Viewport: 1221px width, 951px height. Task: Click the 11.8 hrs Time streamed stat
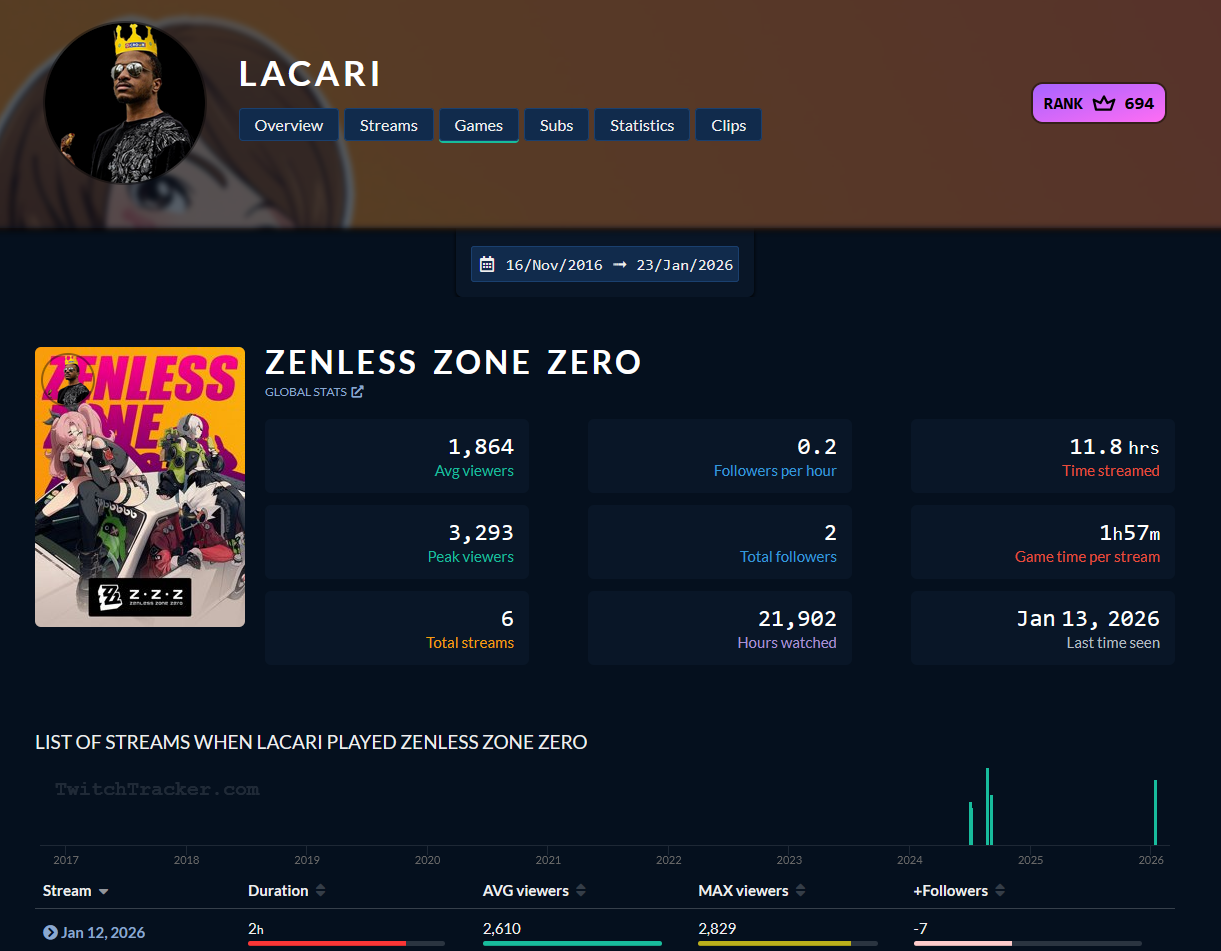click(x=1043, y=456)
